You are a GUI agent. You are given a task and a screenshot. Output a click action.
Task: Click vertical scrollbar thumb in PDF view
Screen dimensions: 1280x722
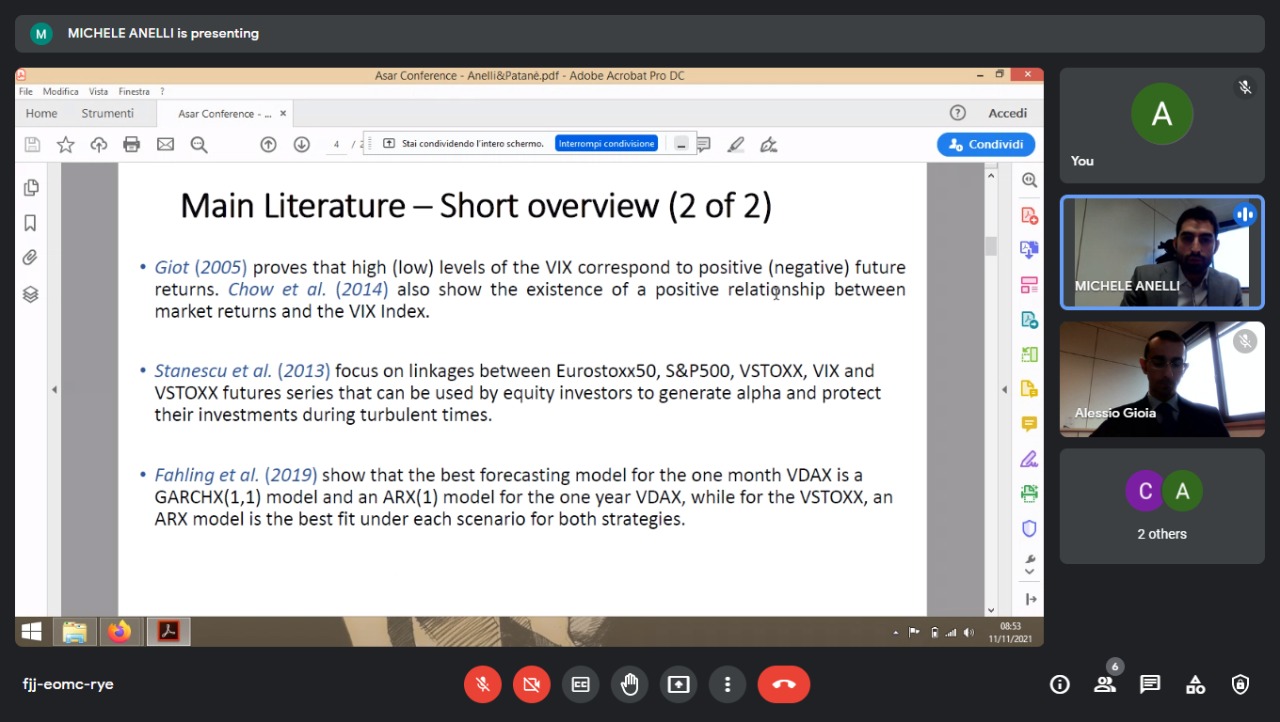991,246
